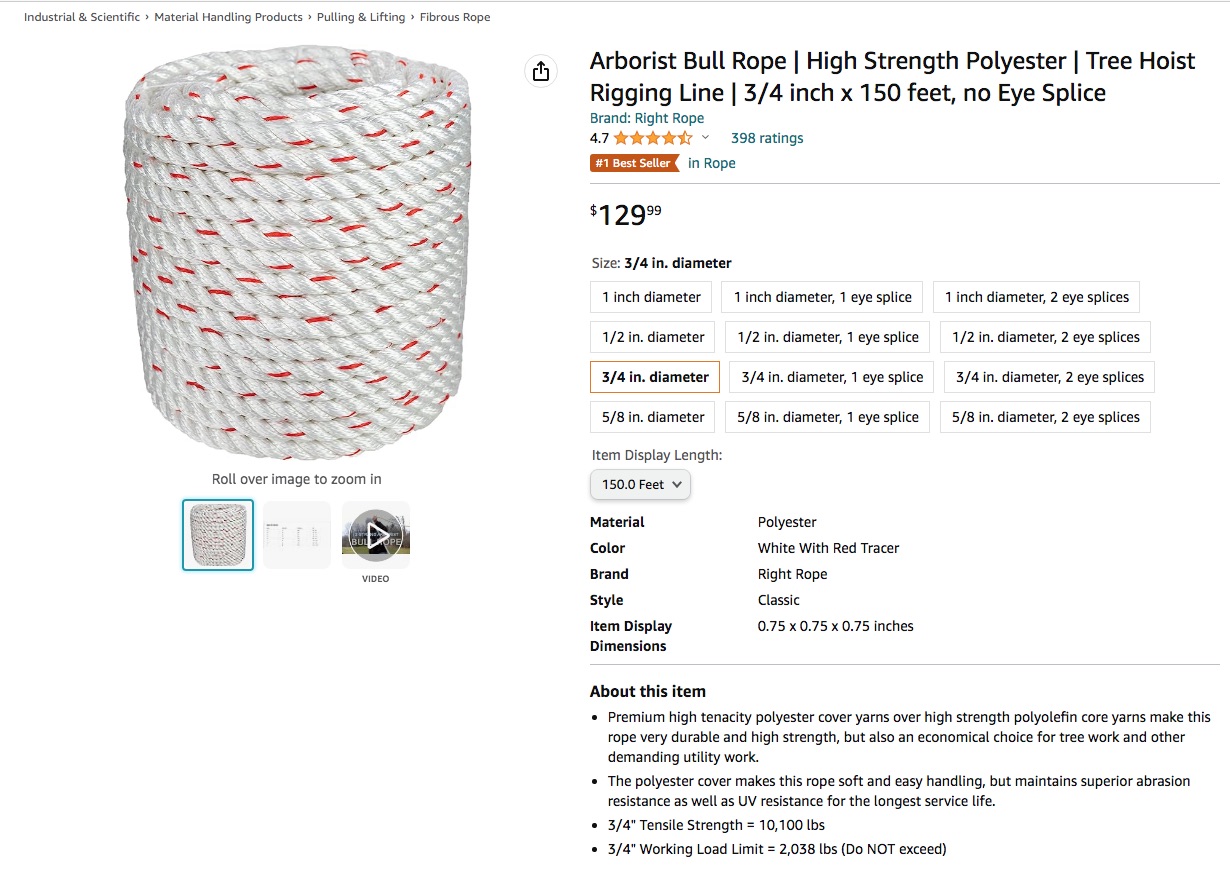This screenshot has width=1230, height=879.
Task: Click the orange star rating icons
Action: (x=652, y=138)
